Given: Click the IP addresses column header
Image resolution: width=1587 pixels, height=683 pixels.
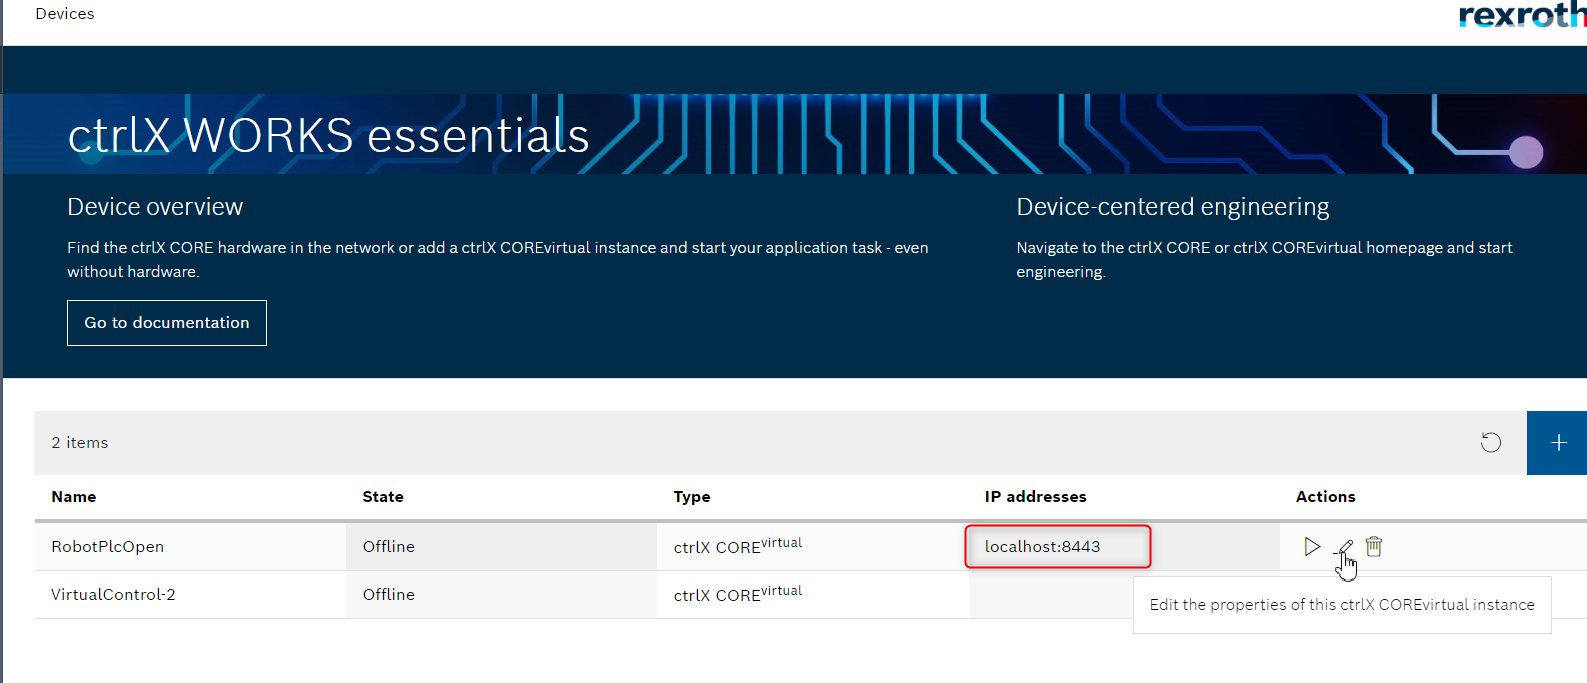Looking at the screenshot, I should (x=1035, y=496).
